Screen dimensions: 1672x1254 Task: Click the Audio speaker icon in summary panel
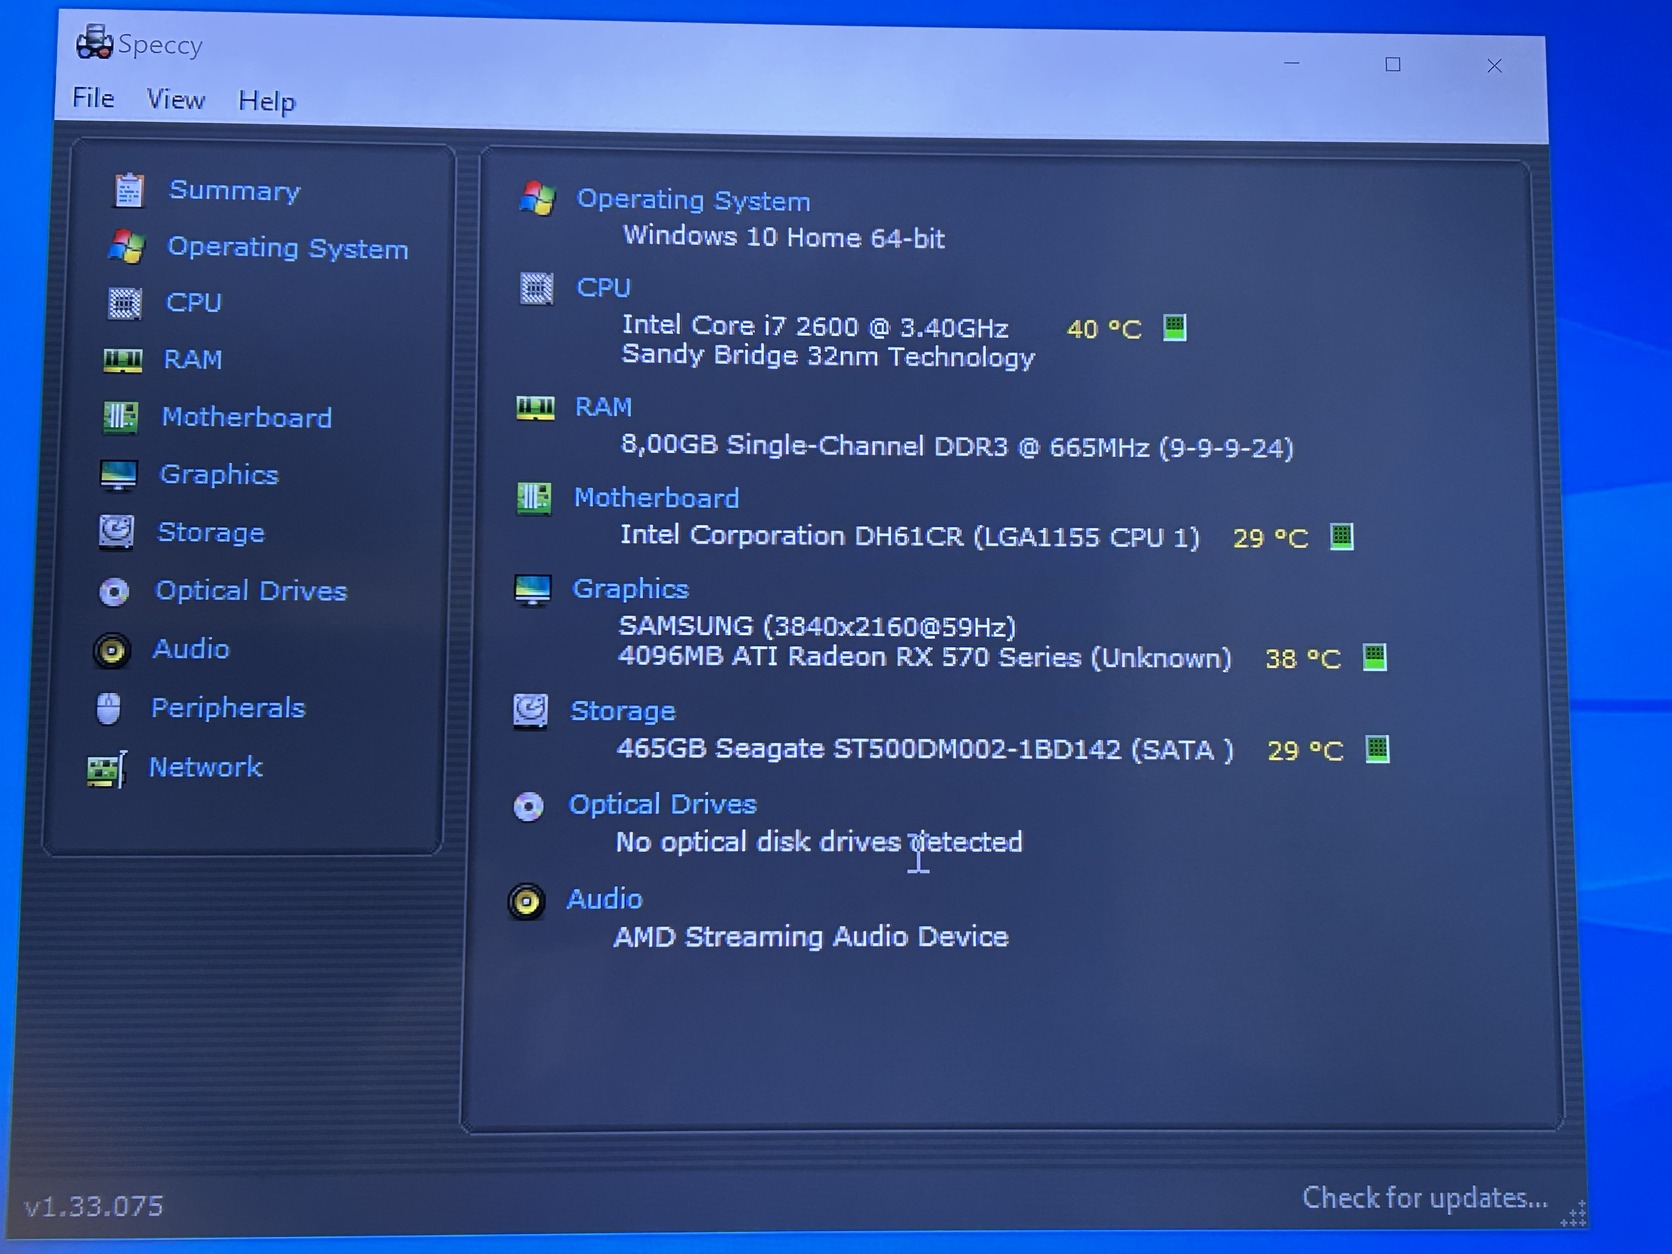click(526, 901)
